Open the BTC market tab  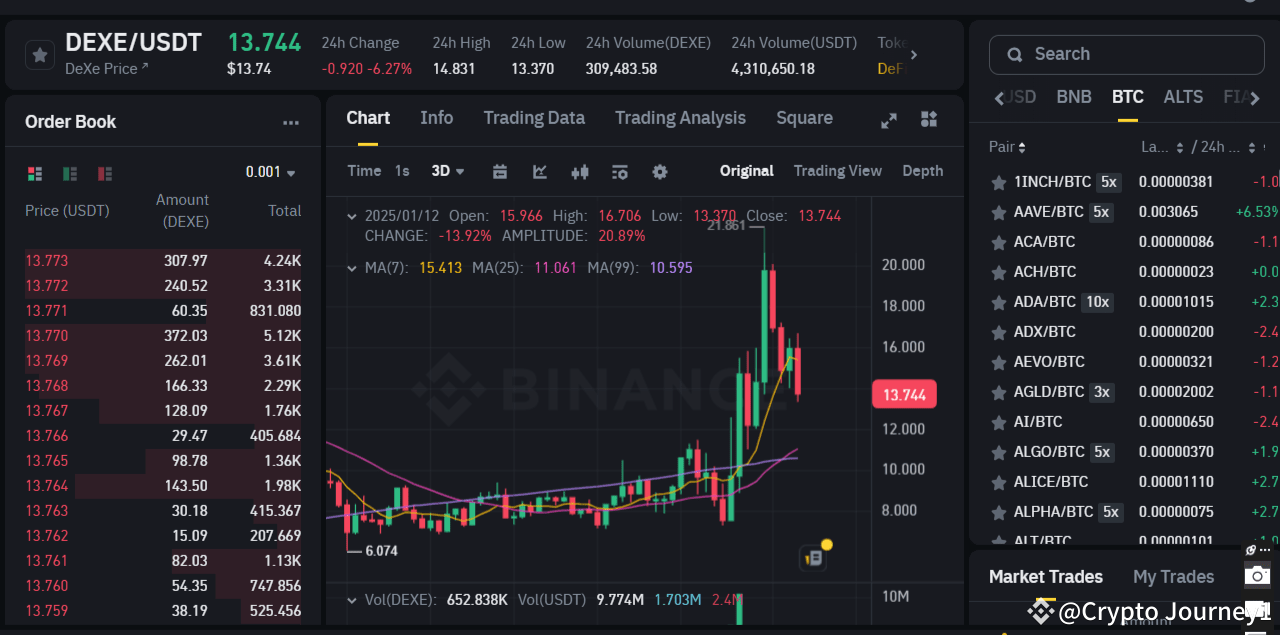point(1127,97)
